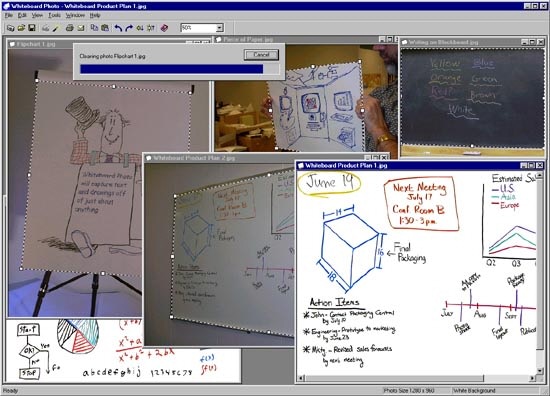Screen dimensions: 550x396
Task: Click the 'Action Items' heading text
Action: click(x=334, y=302)
